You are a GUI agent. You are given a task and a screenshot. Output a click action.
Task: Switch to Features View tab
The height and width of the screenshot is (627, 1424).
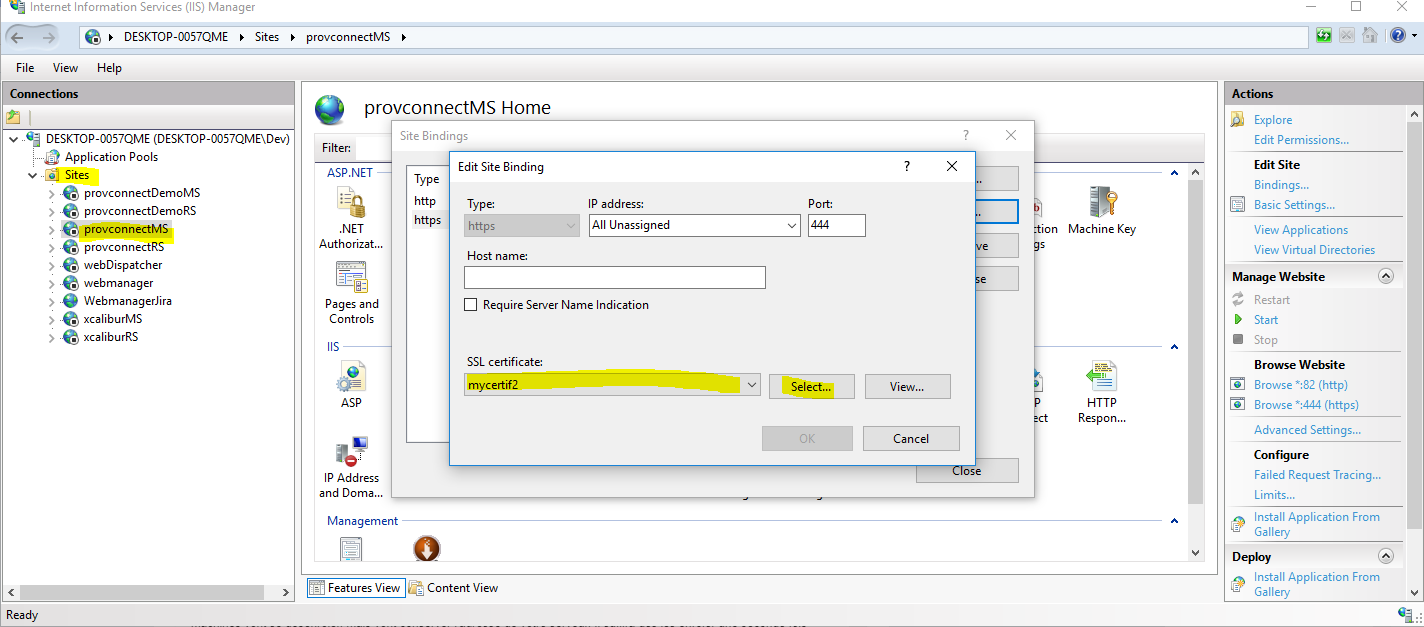(x=355, y=588)
